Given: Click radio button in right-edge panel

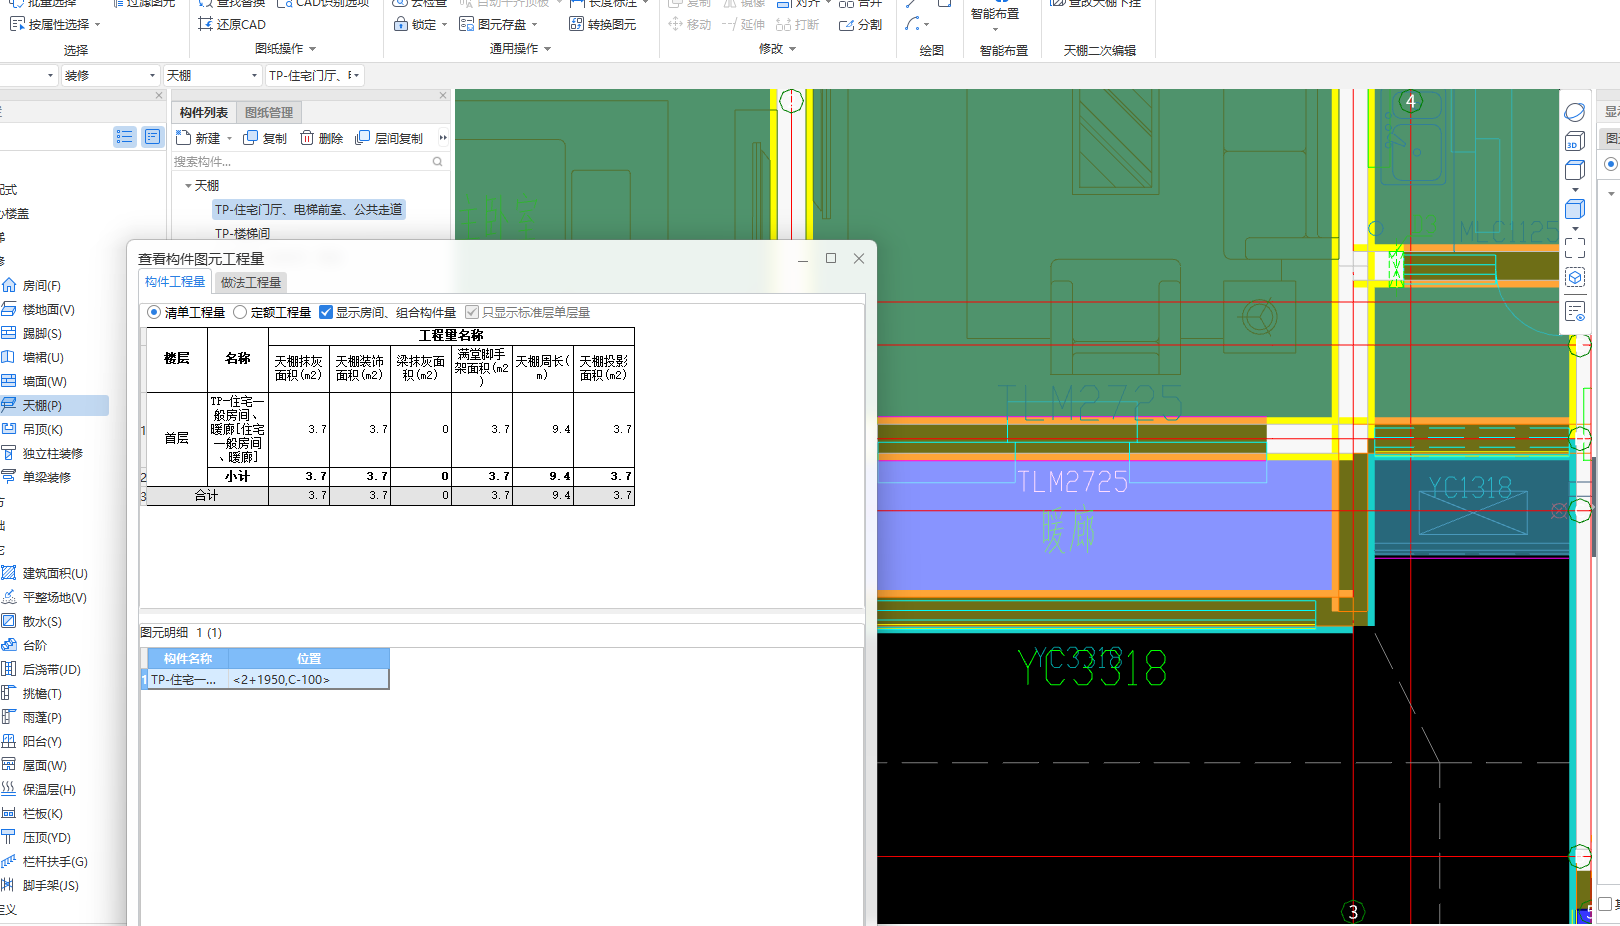Looking at the screenshot, I should pyautogui.click(x=1611, y=164).
